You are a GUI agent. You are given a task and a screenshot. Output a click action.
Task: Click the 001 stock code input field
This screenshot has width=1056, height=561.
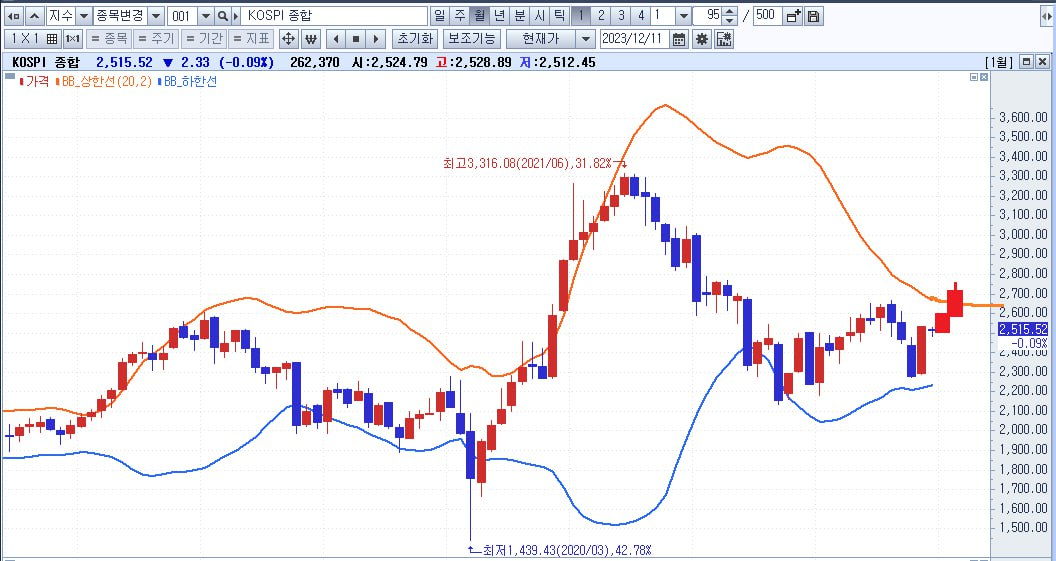pos(183,15)
